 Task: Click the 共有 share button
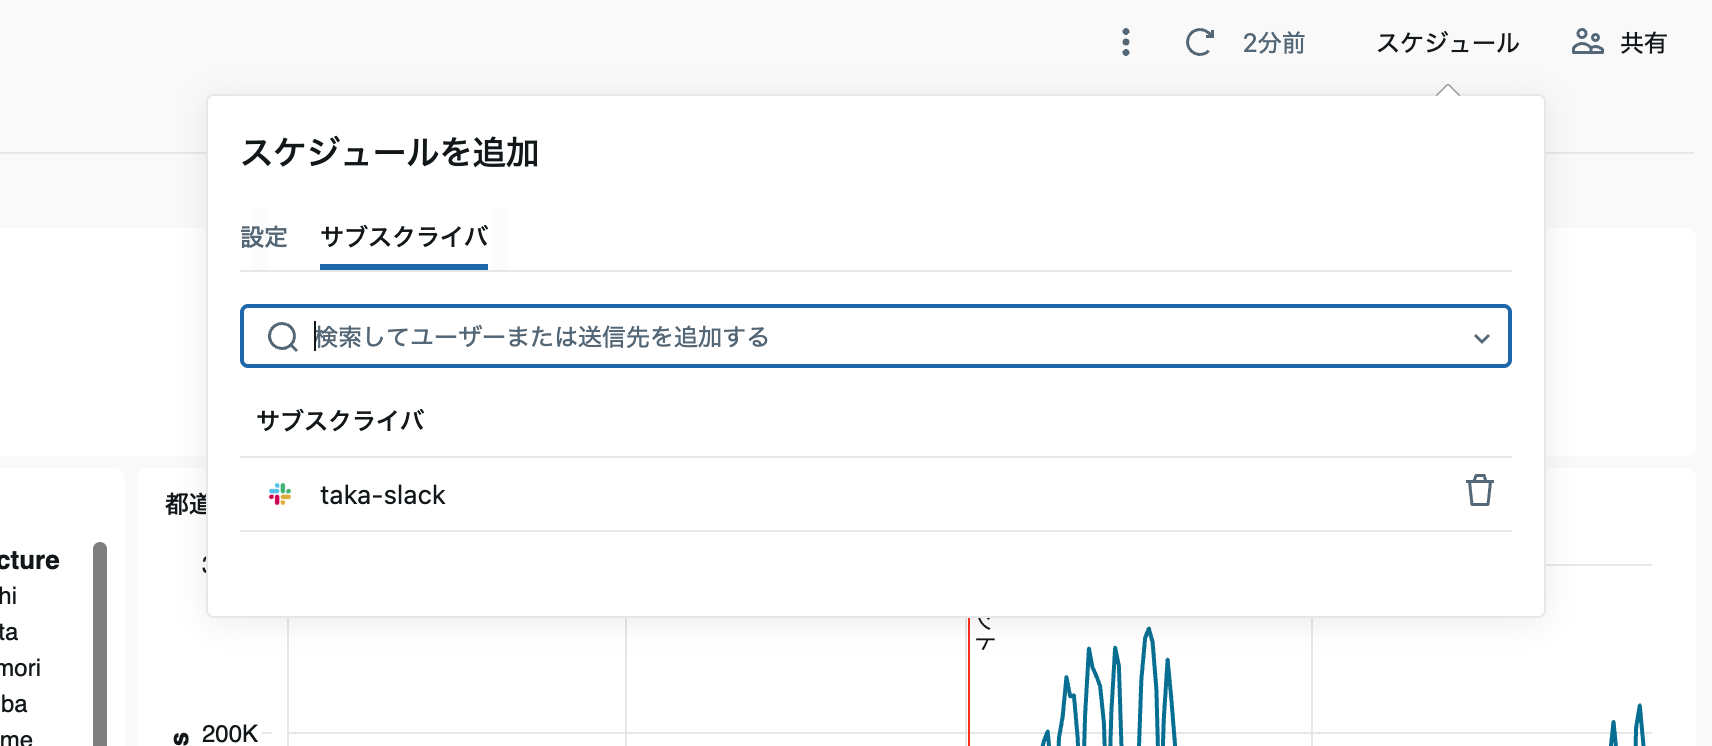click(x=1619, y=43)
